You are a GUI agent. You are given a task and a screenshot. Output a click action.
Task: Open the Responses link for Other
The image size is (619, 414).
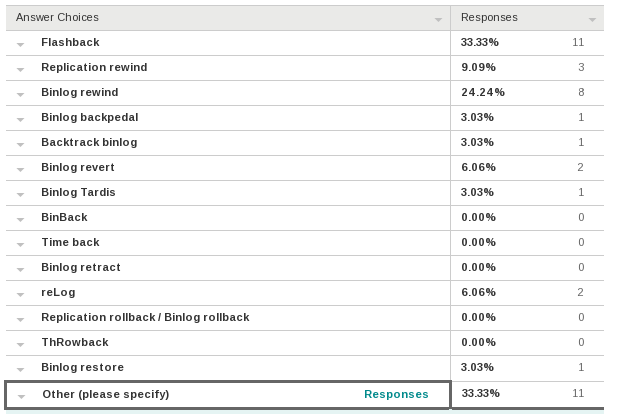[x=396, y=394]
